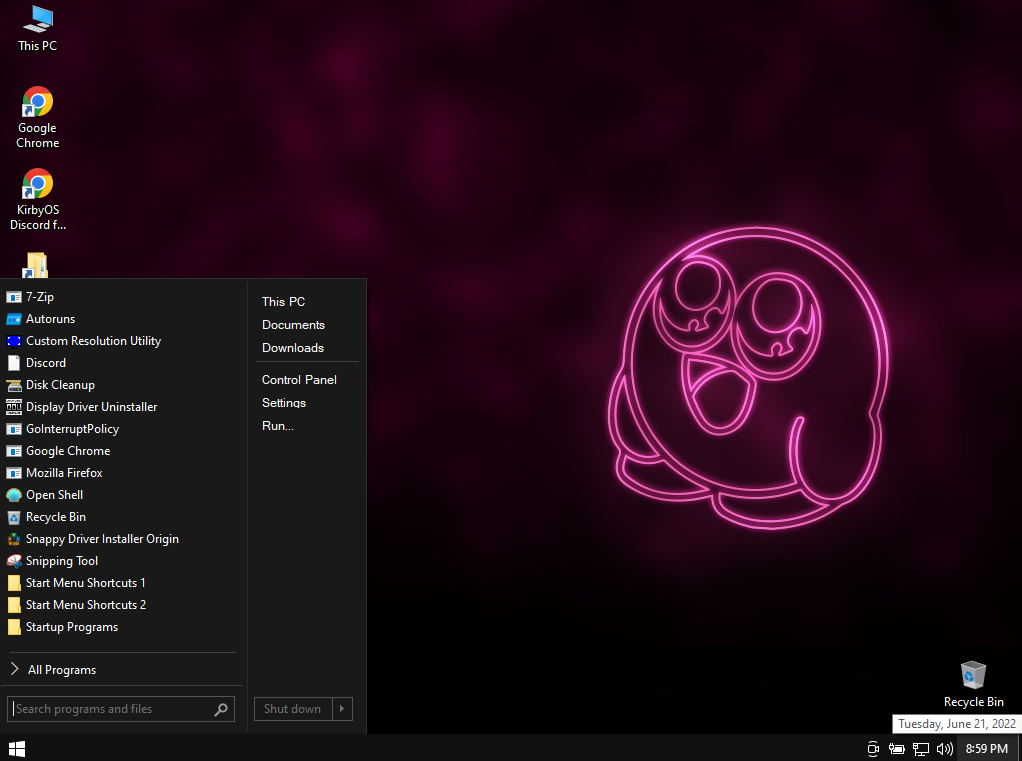Click the 7-Zip icon in Start menu

(x=14, y=297)
